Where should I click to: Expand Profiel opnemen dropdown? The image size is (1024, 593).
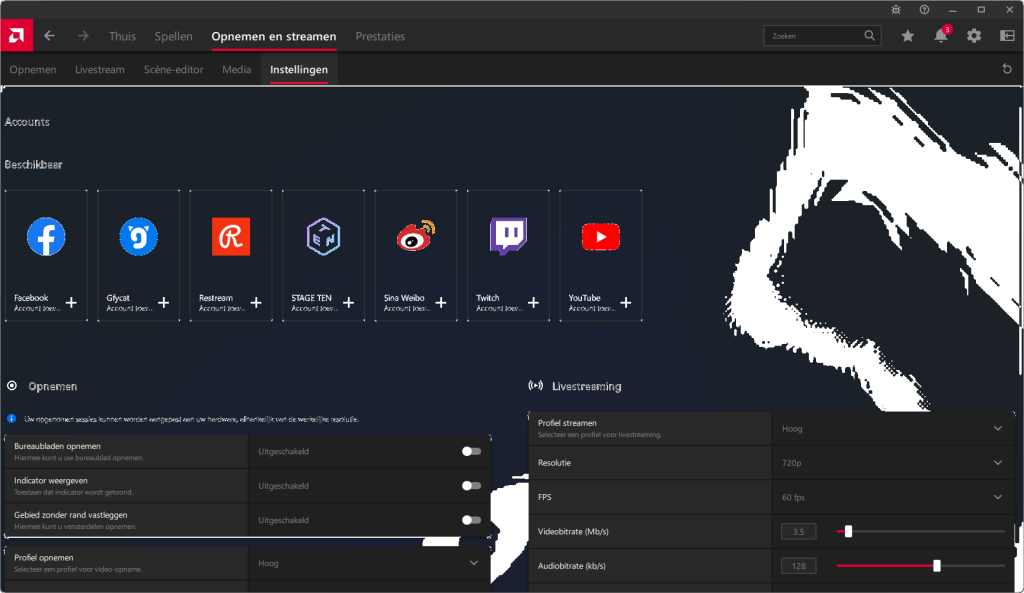pyautogui.click(x=473, y=563)
